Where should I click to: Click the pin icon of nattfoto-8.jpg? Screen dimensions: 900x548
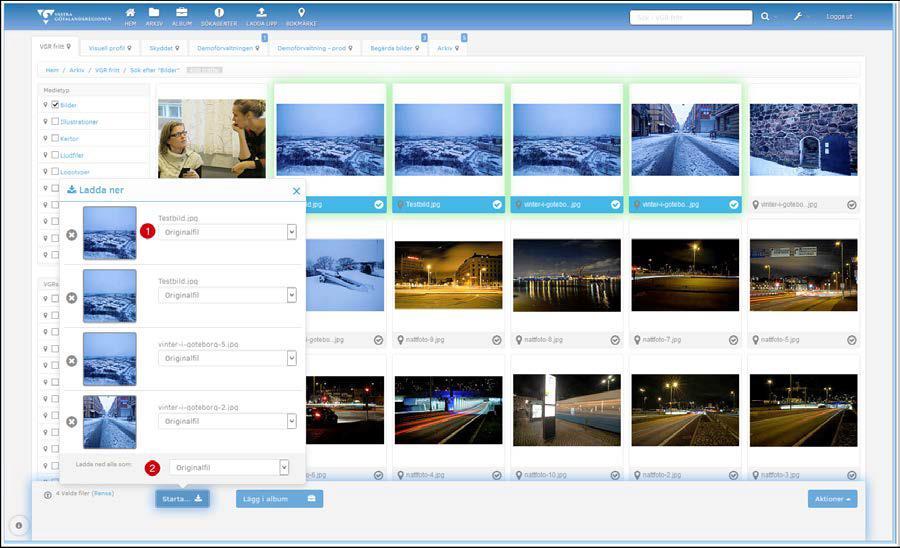pos(519,340)
